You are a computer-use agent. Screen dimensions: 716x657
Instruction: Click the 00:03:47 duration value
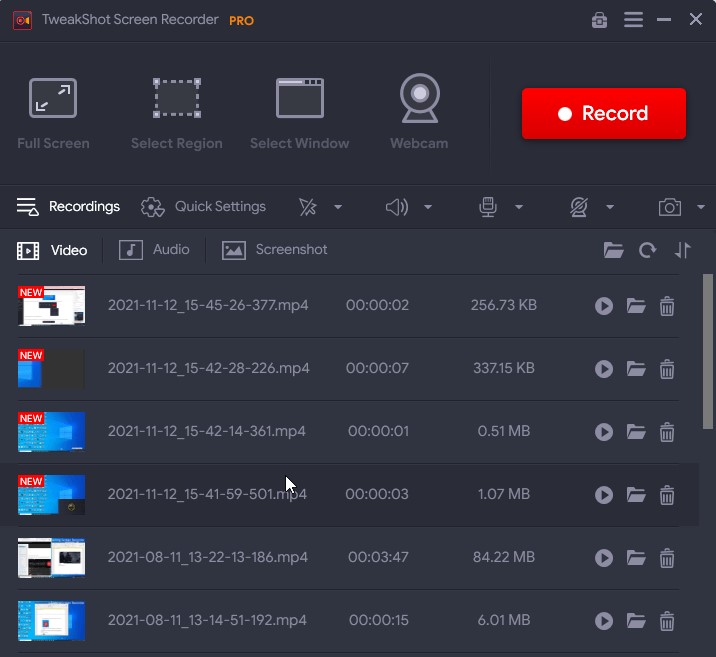coord(378,557)
